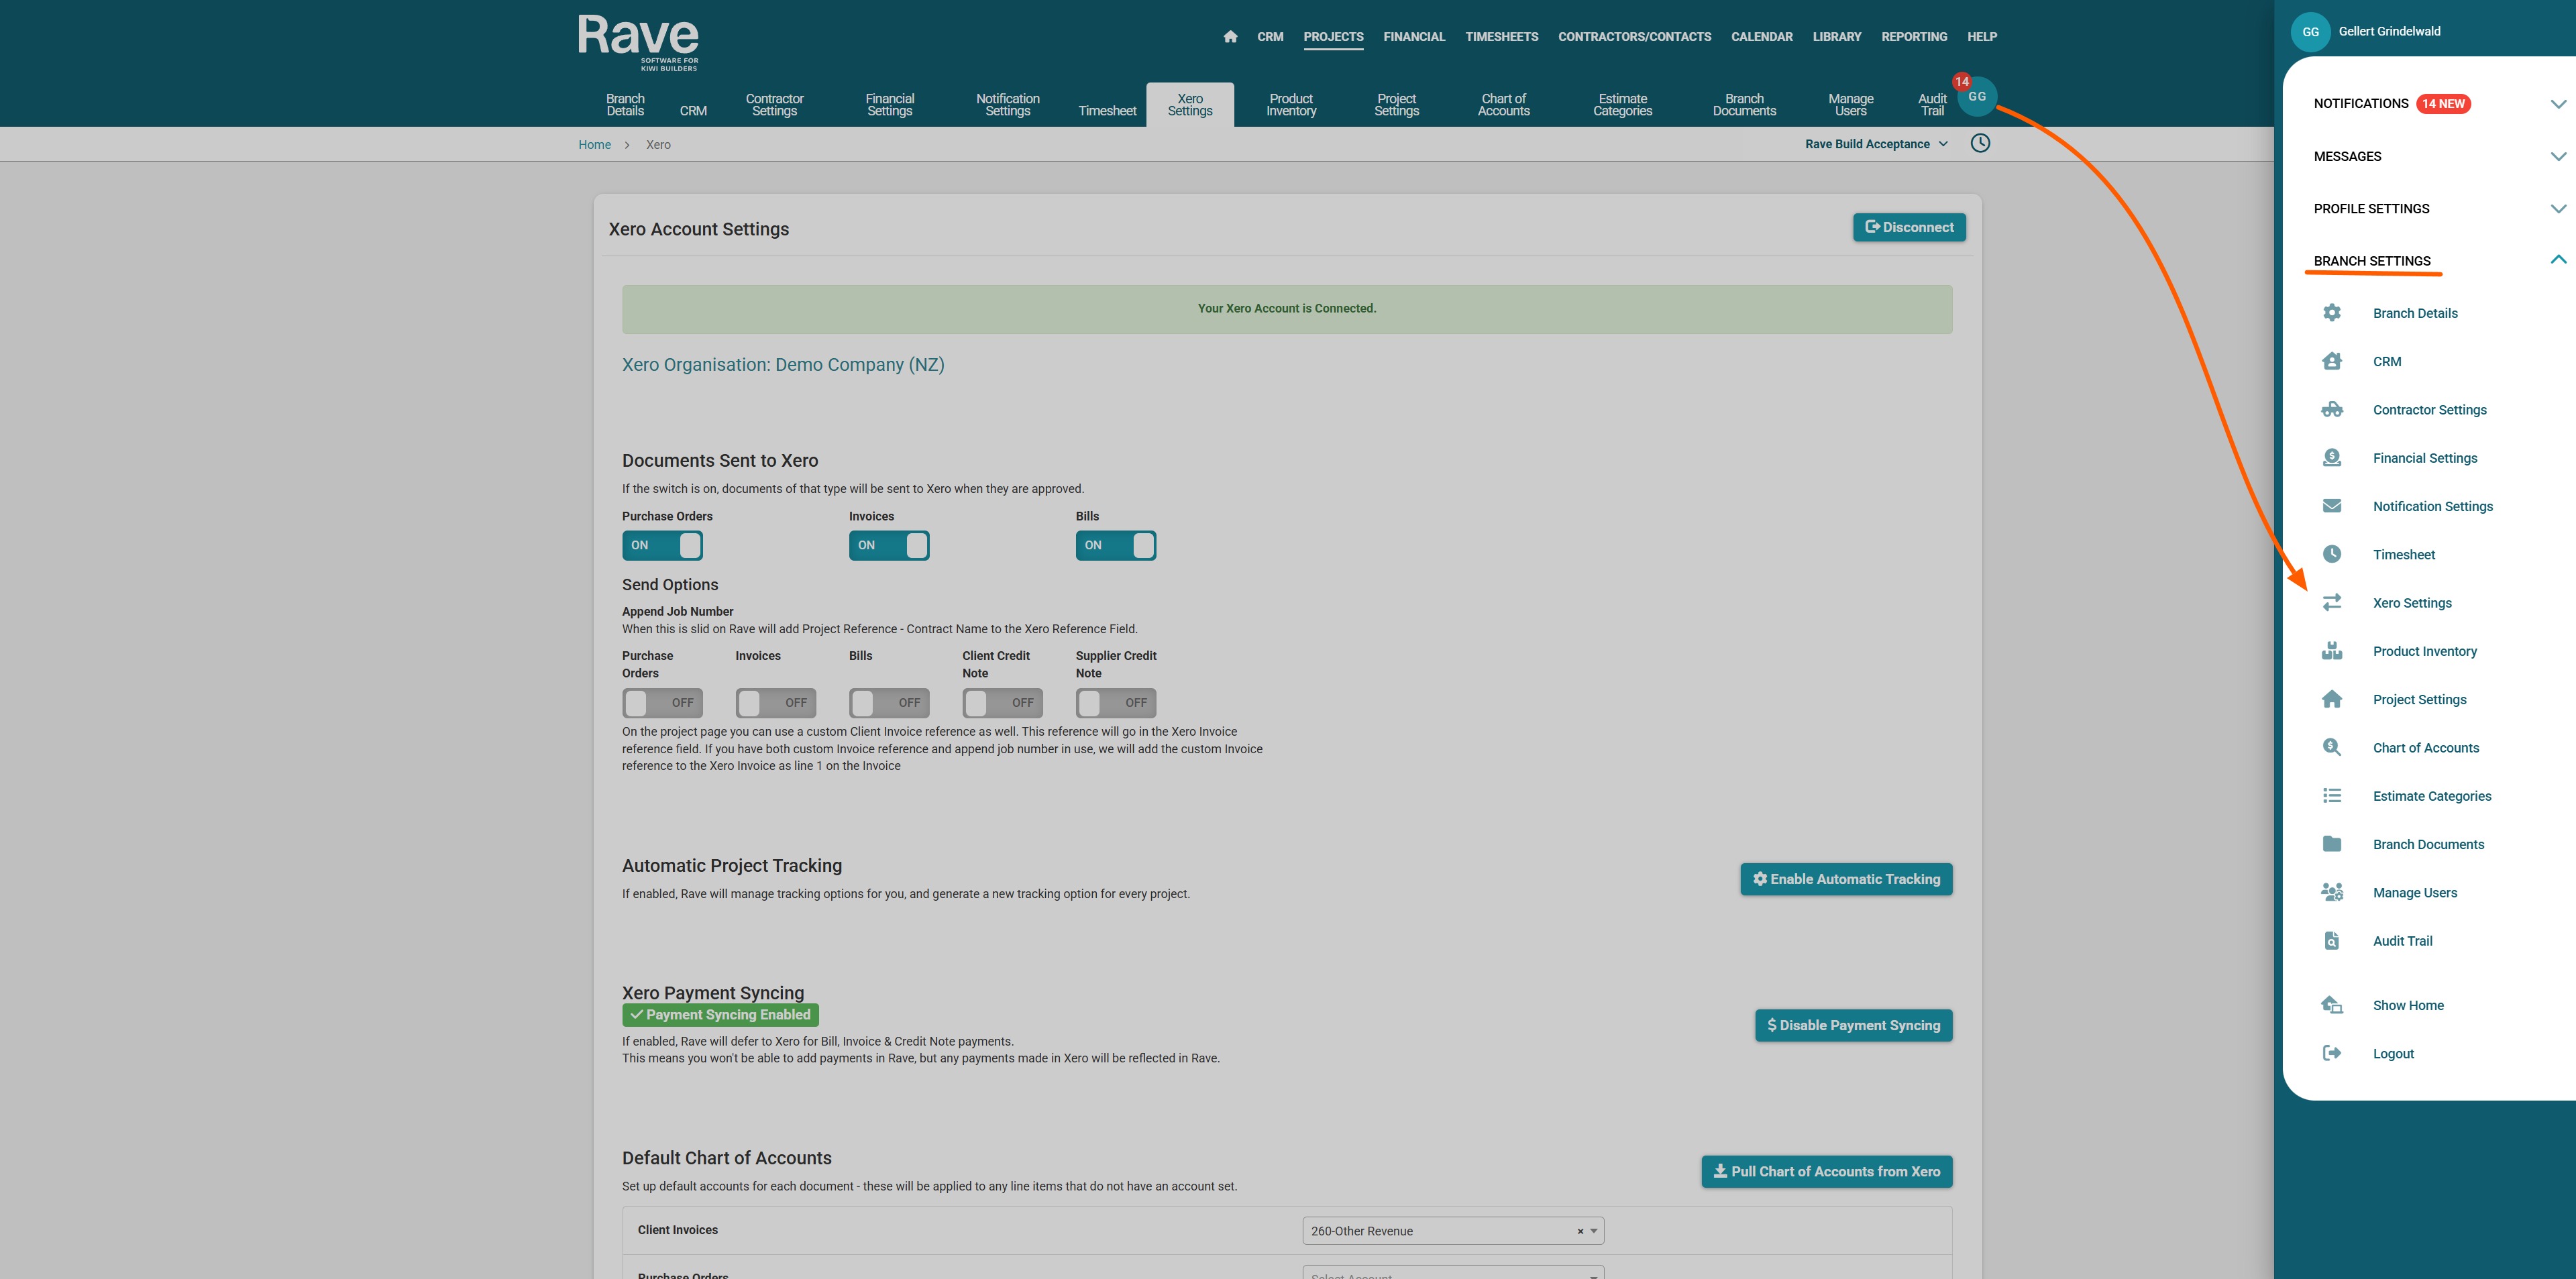Collapse the Branch Settings section
Viewport: 2576px width, 1279px height.
pyautogui.click(x=2557, y=260)
